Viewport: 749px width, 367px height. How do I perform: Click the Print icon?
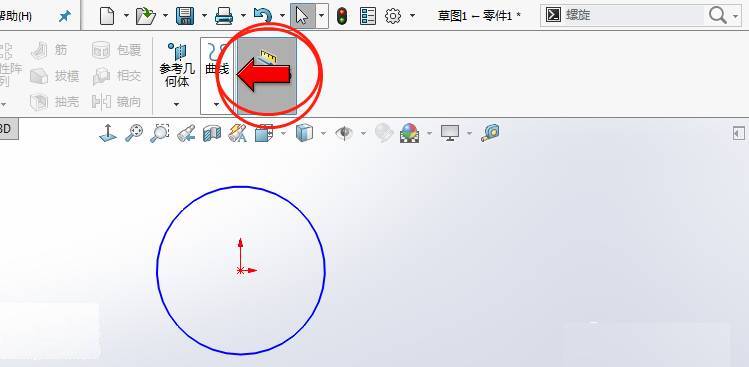tap(224, 16)
